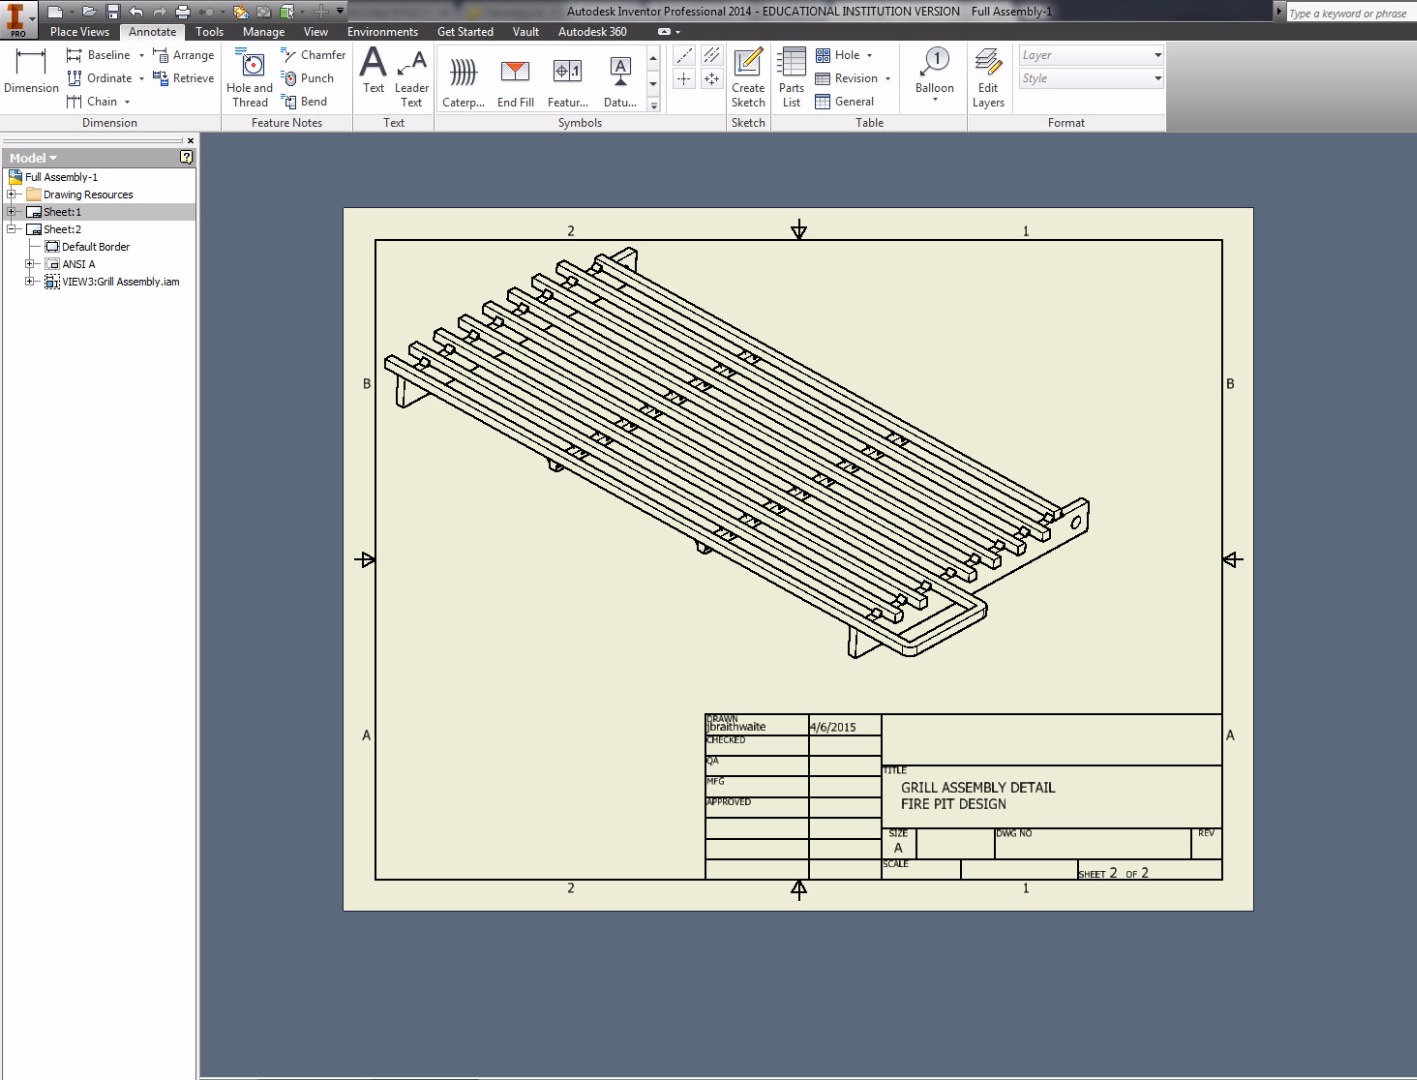Open the Style combo box
Viewport: 1417px width, 1080px height.
1091,78
